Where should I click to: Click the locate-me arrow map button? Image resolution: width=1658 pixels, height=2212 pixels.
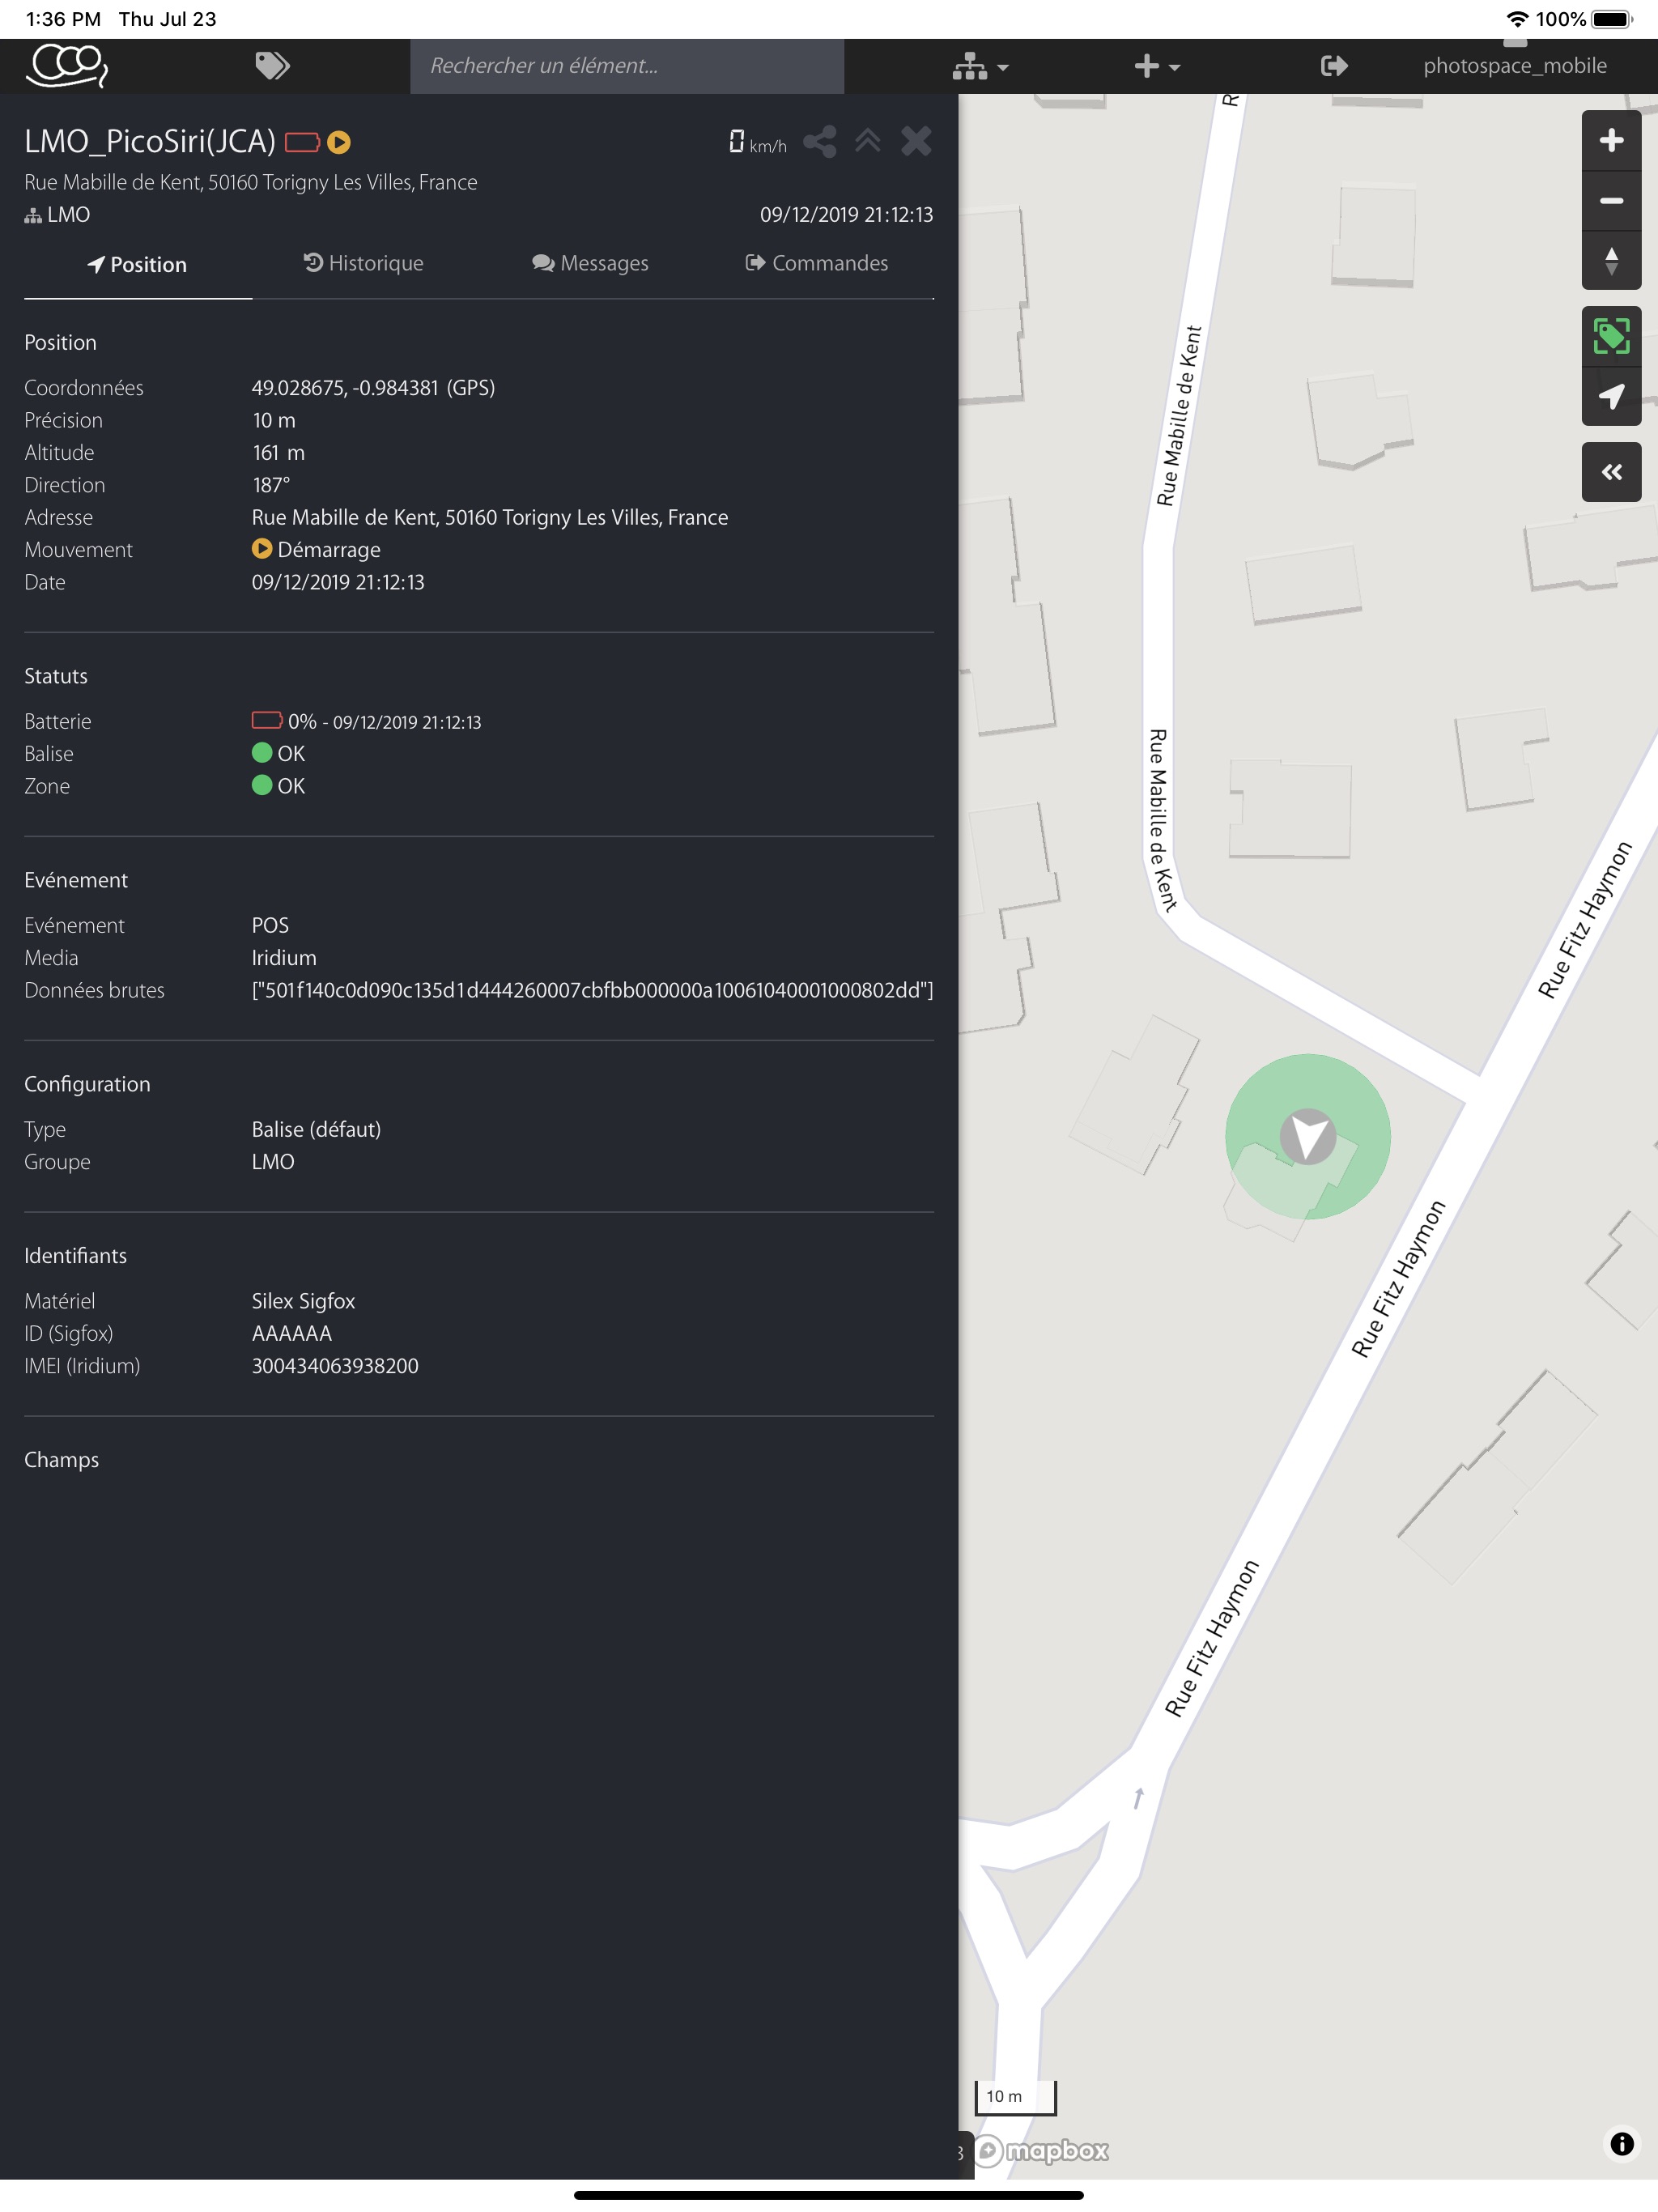1610,397
